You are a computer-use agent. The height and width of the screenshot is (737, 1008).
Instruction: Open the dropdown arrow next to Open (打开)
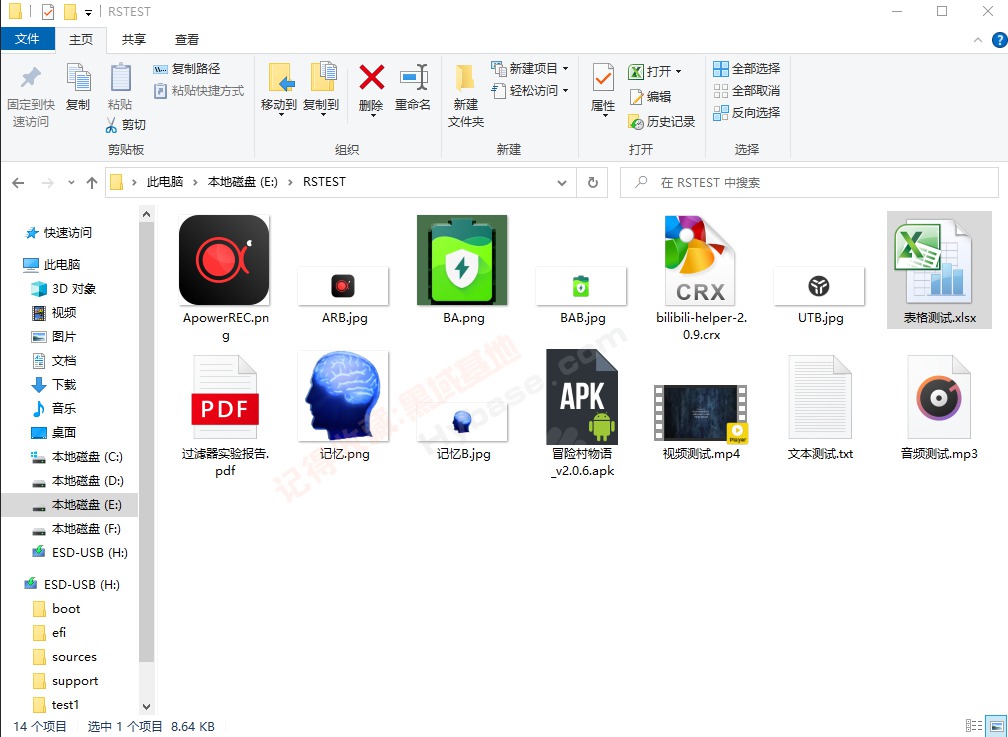[x=678, y=71]
